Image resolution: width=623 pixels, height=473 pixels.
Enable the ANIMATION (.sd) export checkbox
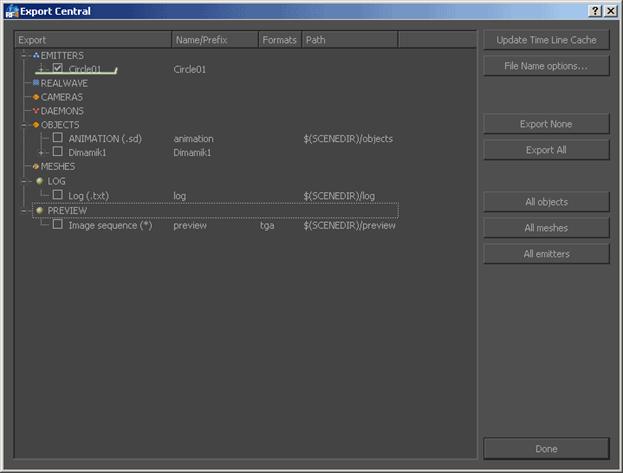click(58, 138)
